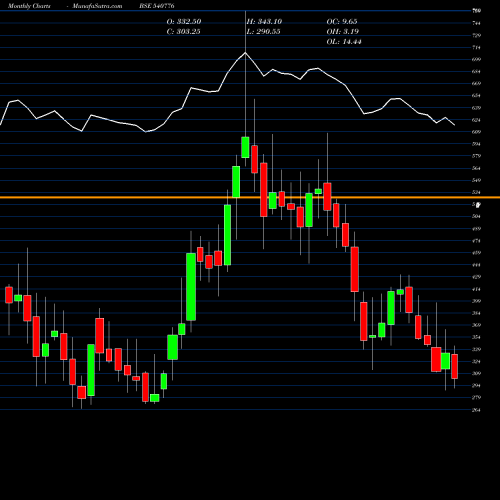Click the low value "L: 290.55"

(263, 31)
